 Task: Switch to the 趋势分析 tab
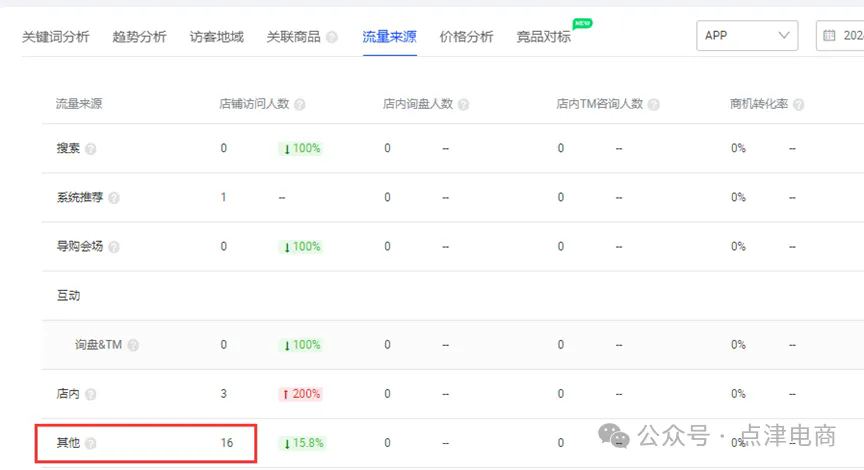tap(139, 37)
